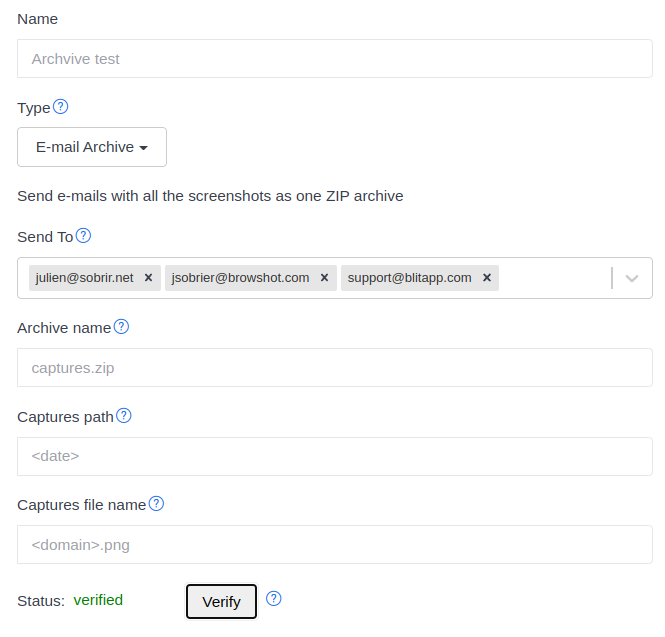Open Captures file name help icon
The height and width of the screenshot is (637, 665).
tap(156, 504)
